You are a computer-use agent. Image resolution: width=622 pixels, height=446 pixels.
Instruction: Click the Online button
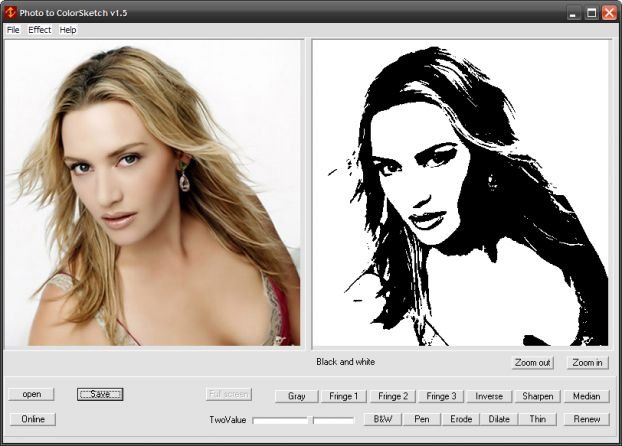coord(33,419)
